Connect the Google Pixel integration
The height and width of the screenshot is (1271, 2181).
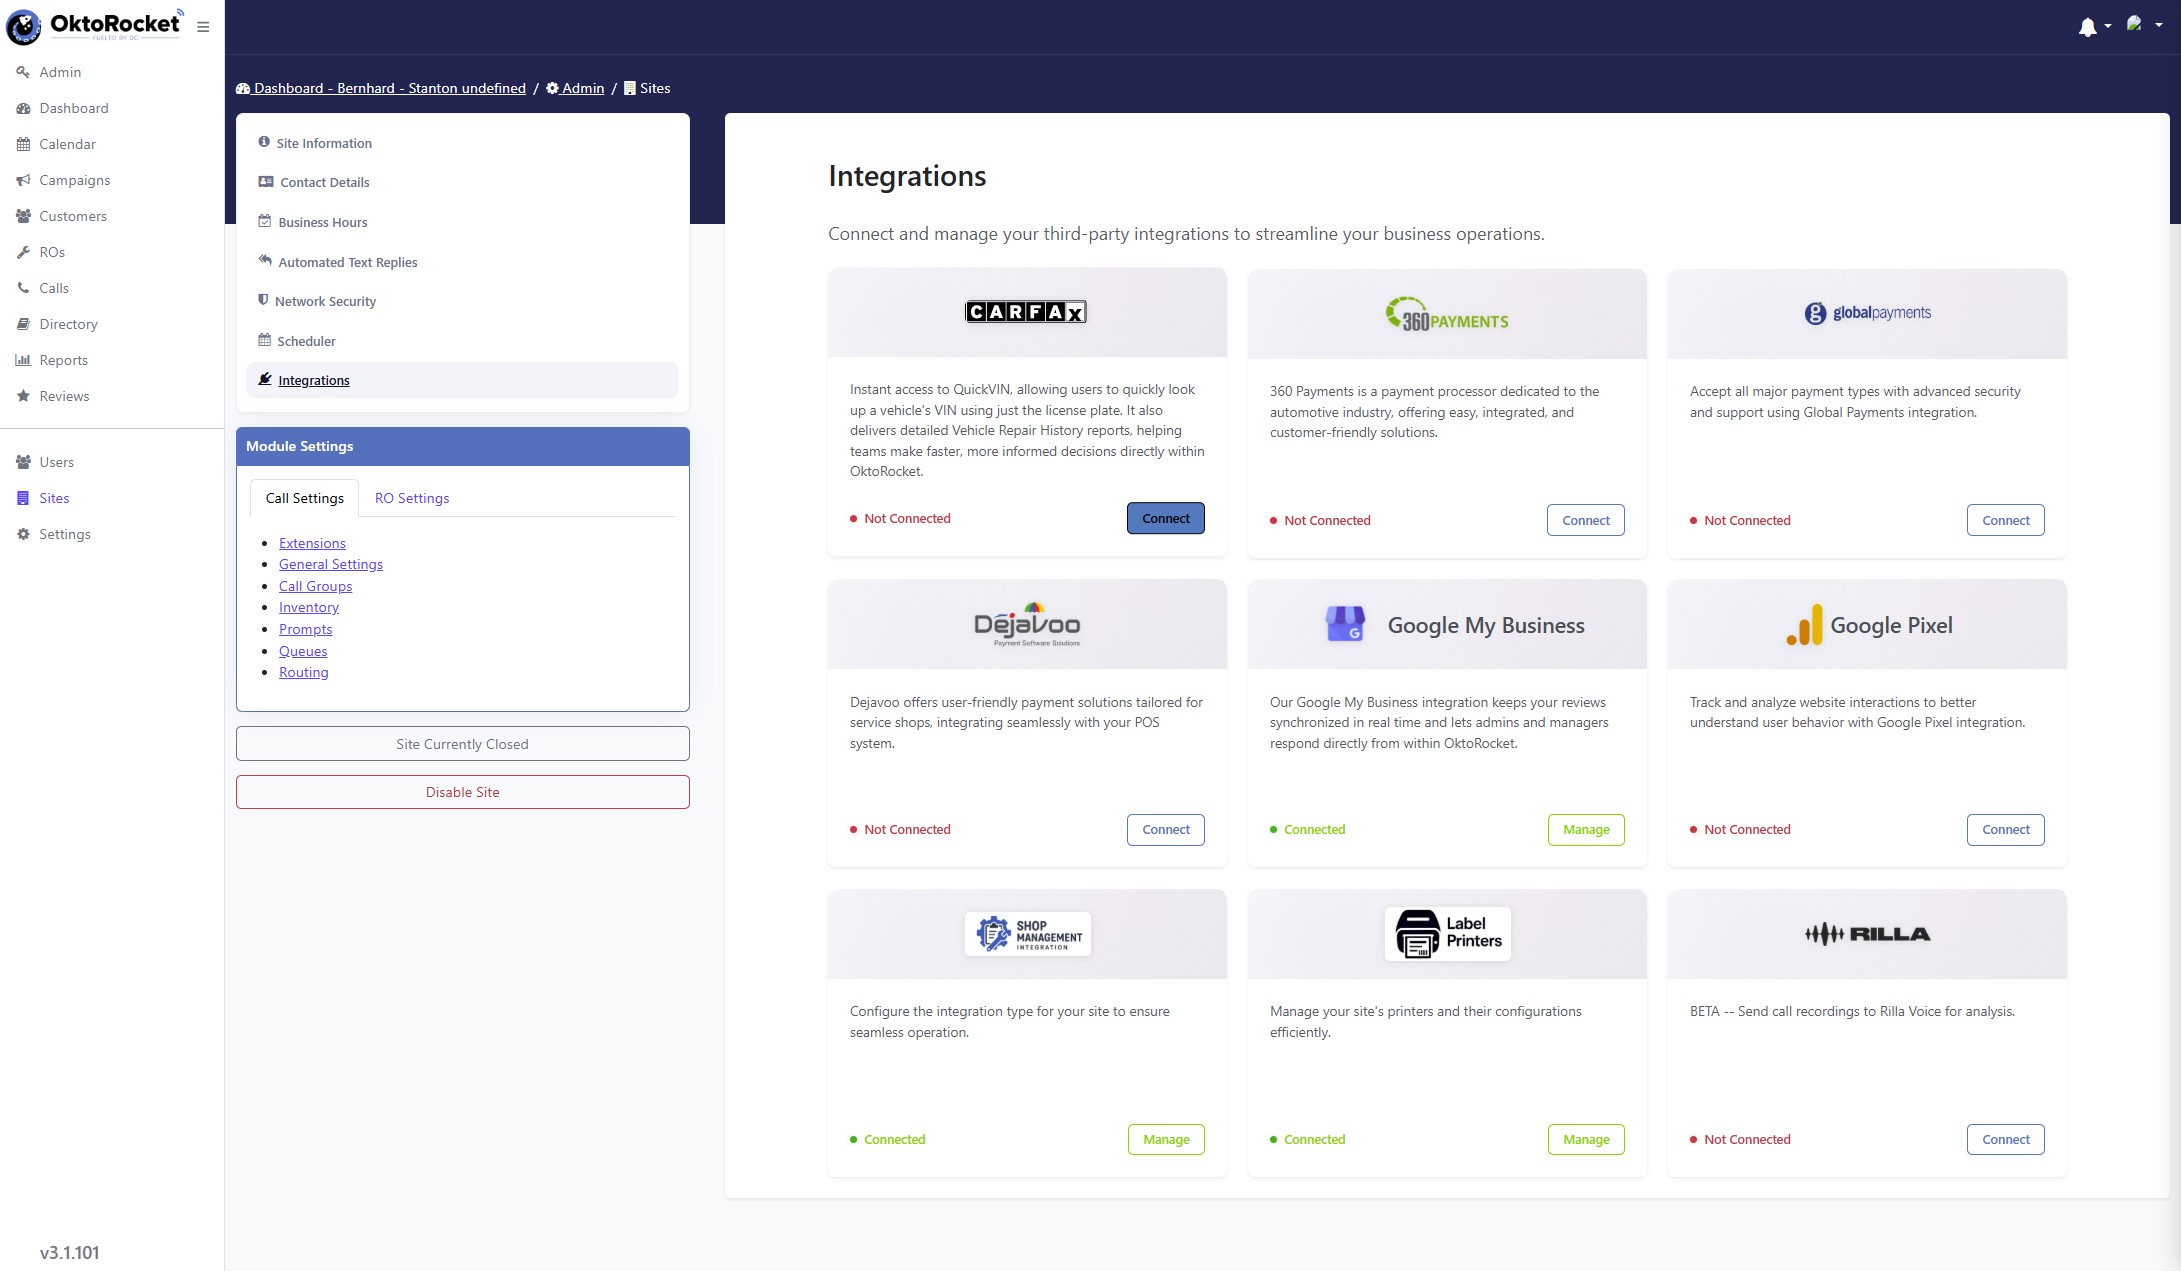tap(2006, 829)
